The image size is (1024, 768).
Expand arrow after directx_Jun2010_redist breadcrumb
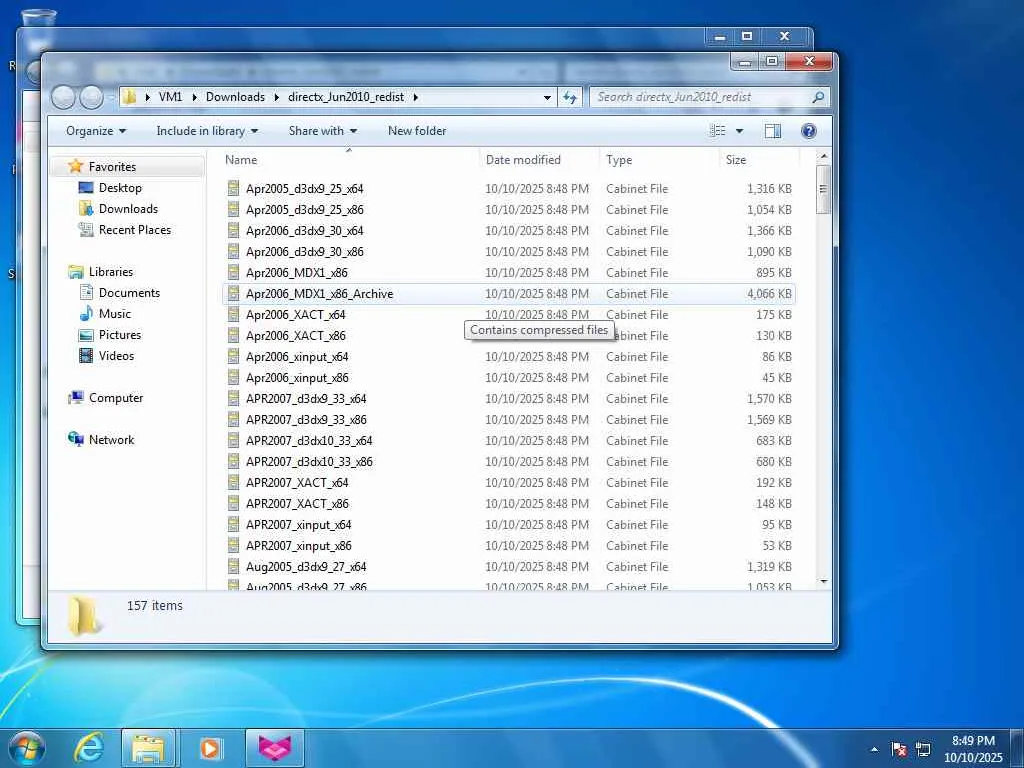click(x=415, y=97)
